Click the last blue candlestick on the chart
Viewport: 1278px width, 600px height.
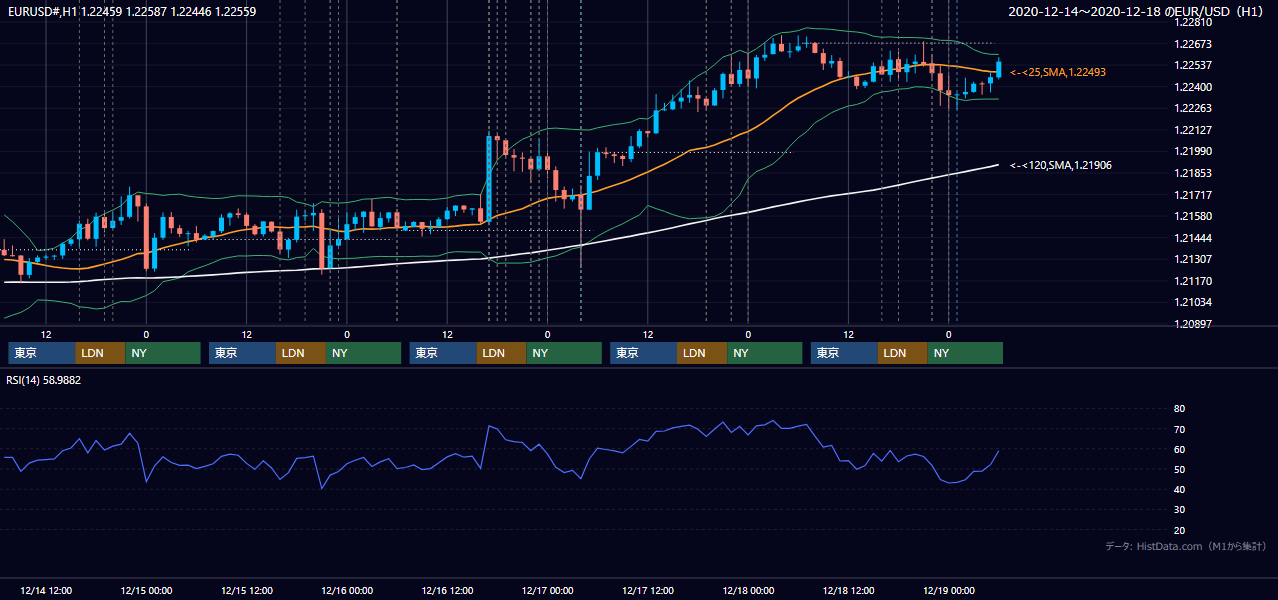point(998,69)
